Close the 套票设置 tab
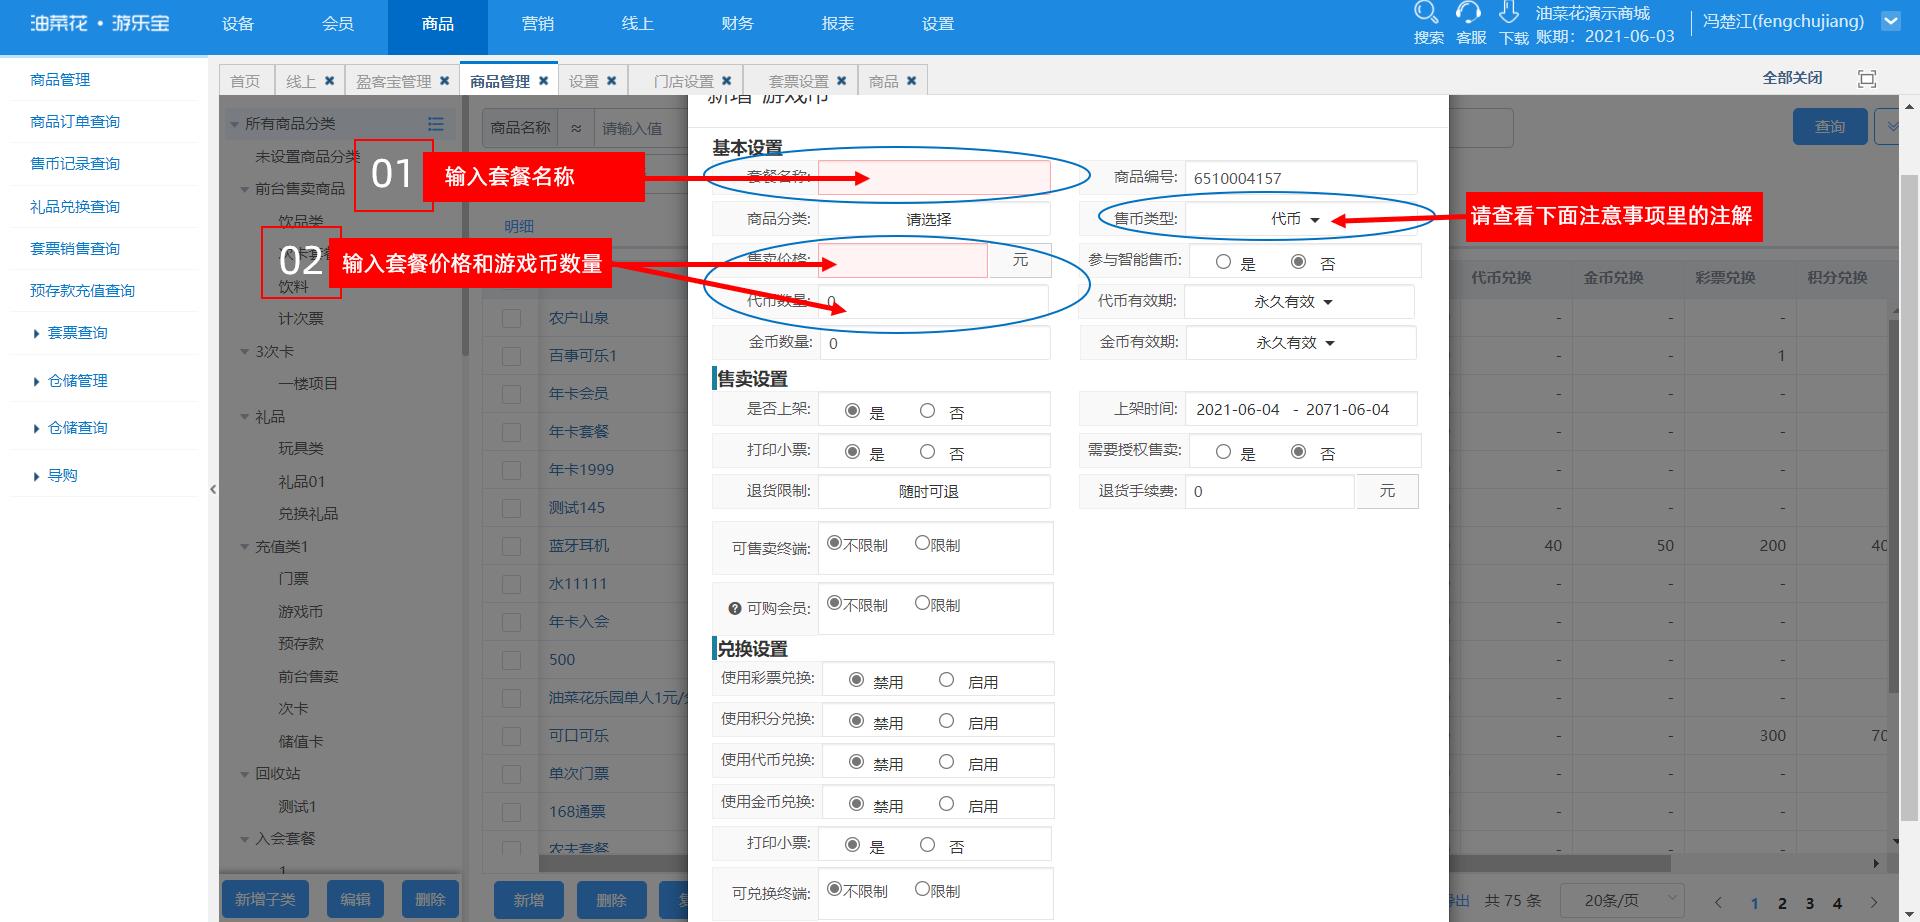Viewport: 1920px width, 922px height. (x=841, y=81)
